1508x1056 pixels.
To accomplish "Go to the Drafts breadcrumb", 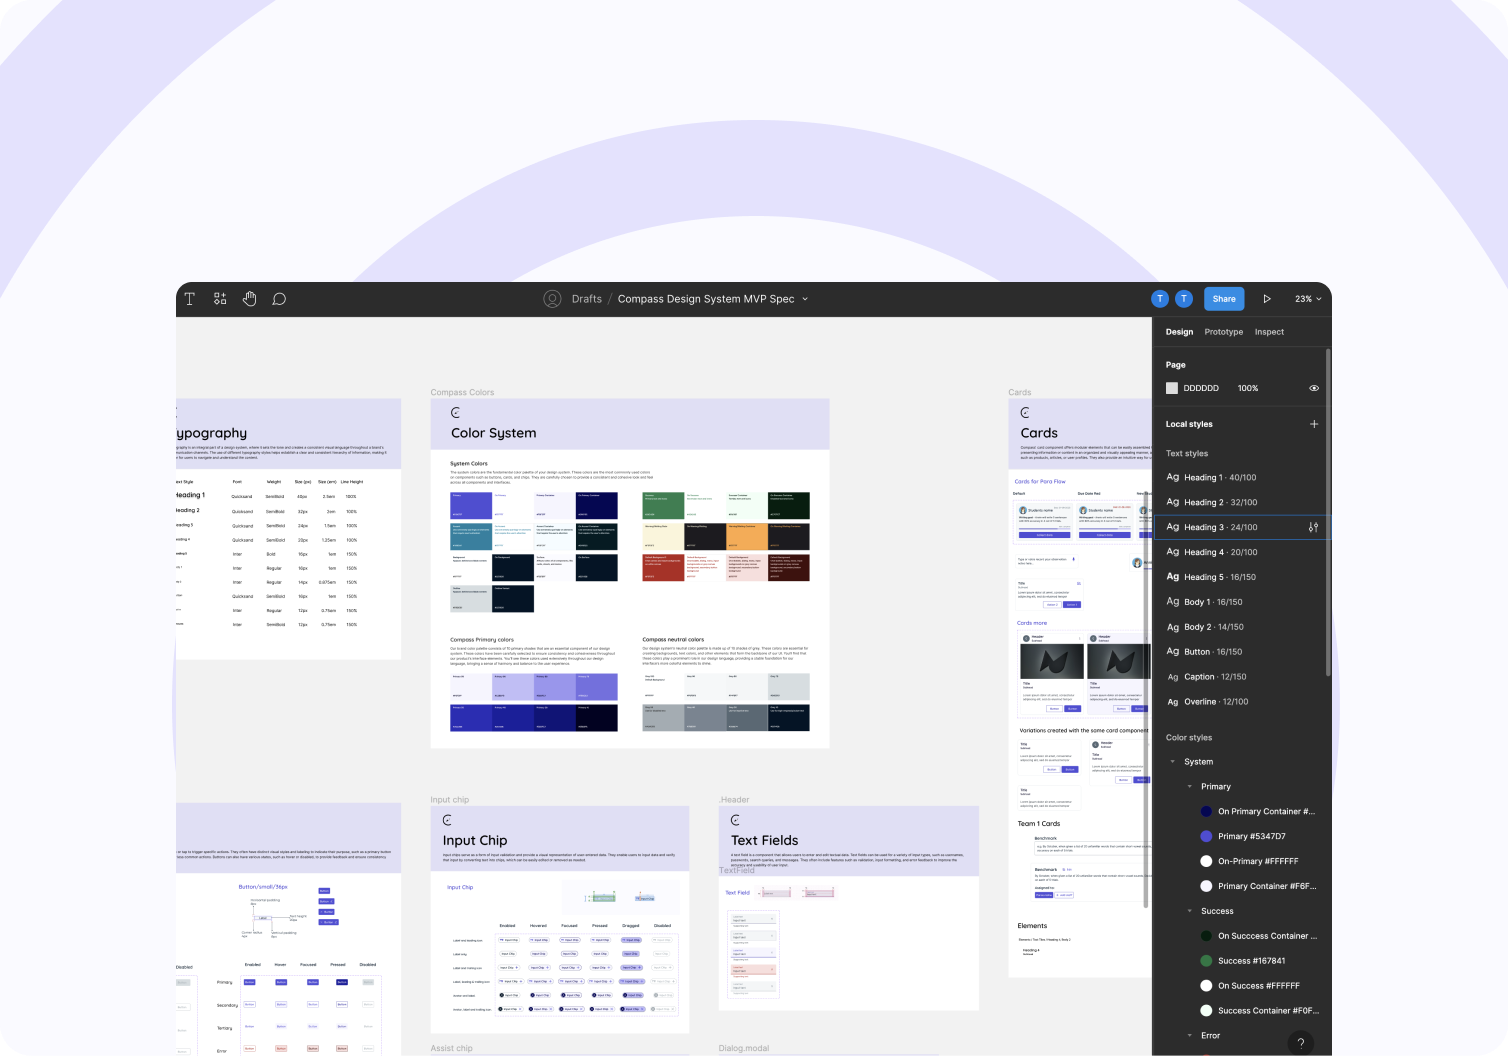I will (x=587, y=299).
